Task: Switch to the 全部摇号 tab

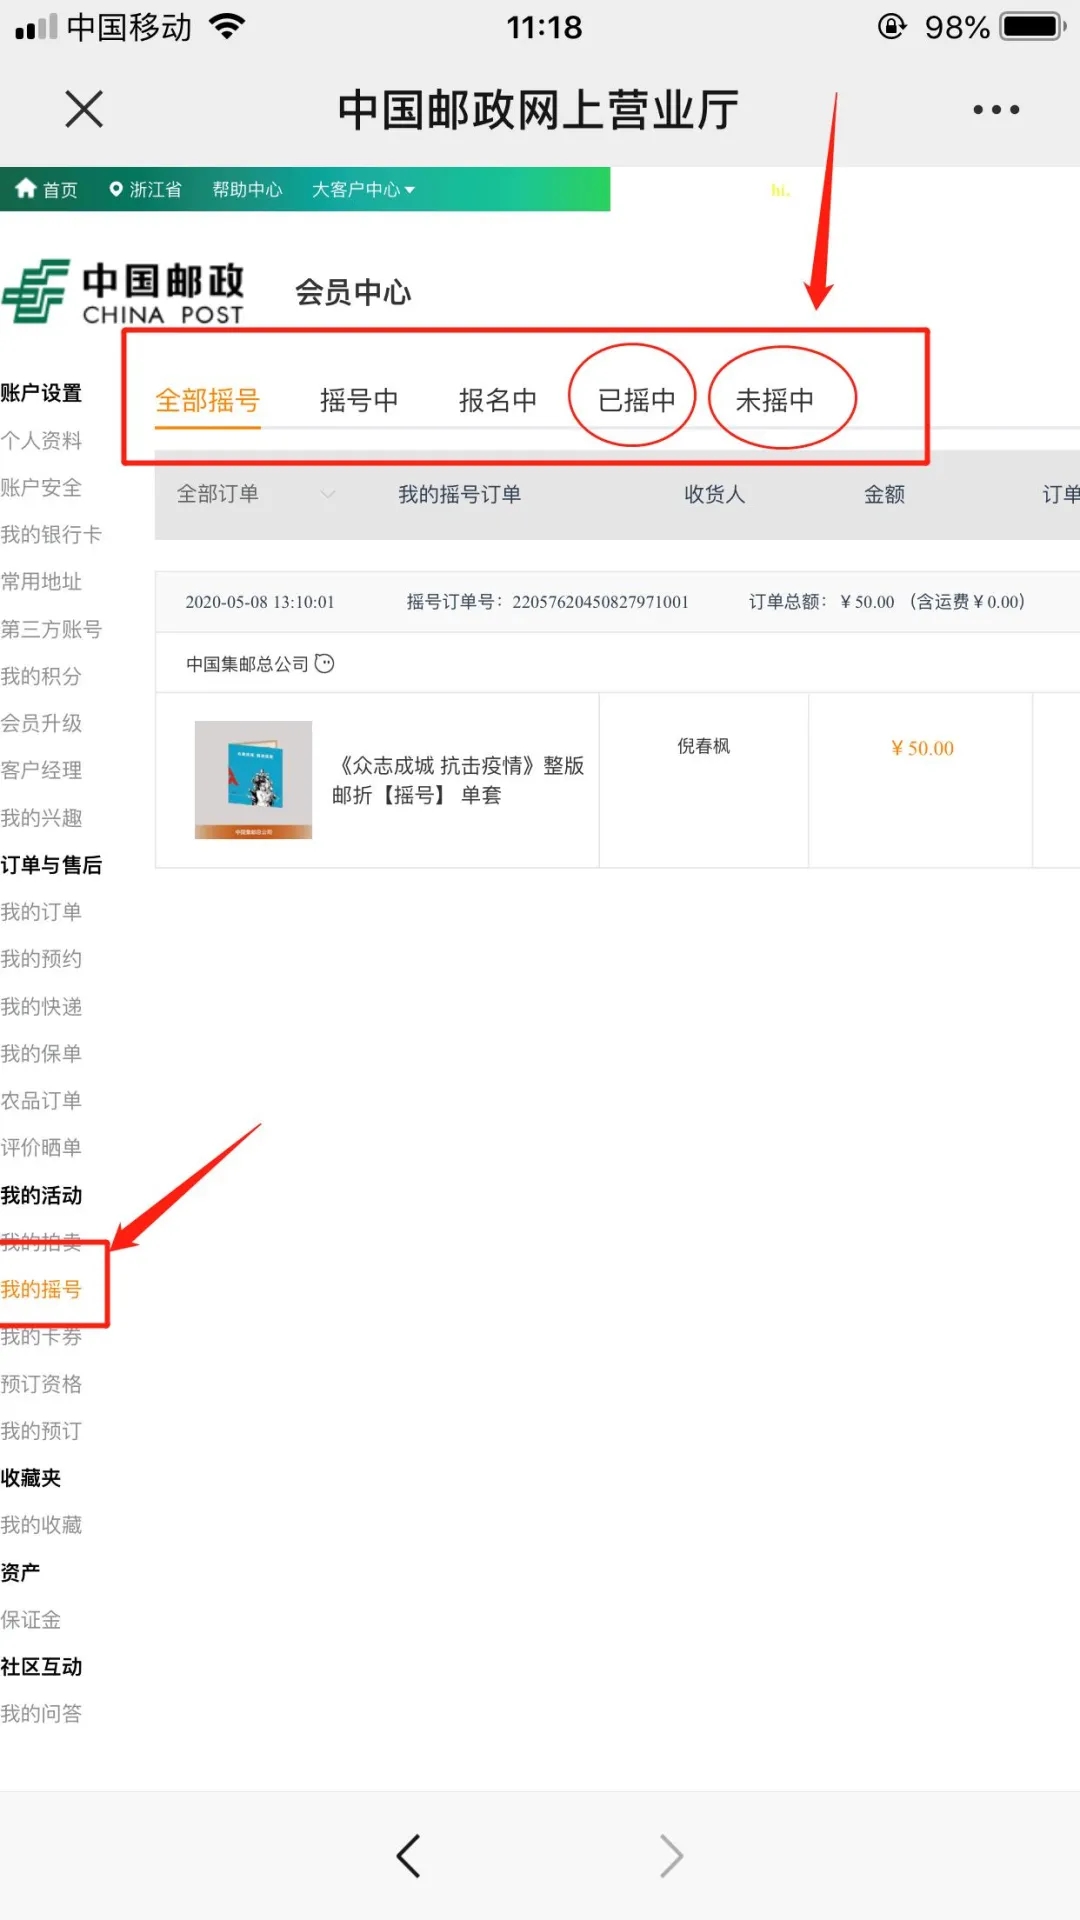Action: pyautogui.click(x=207, y=400)
